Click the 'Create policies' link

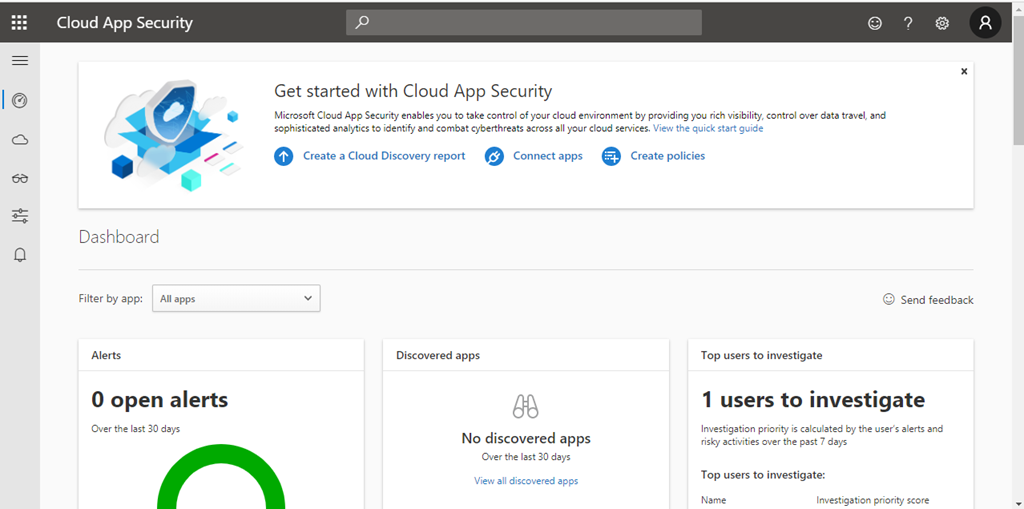tap(667, 156)
